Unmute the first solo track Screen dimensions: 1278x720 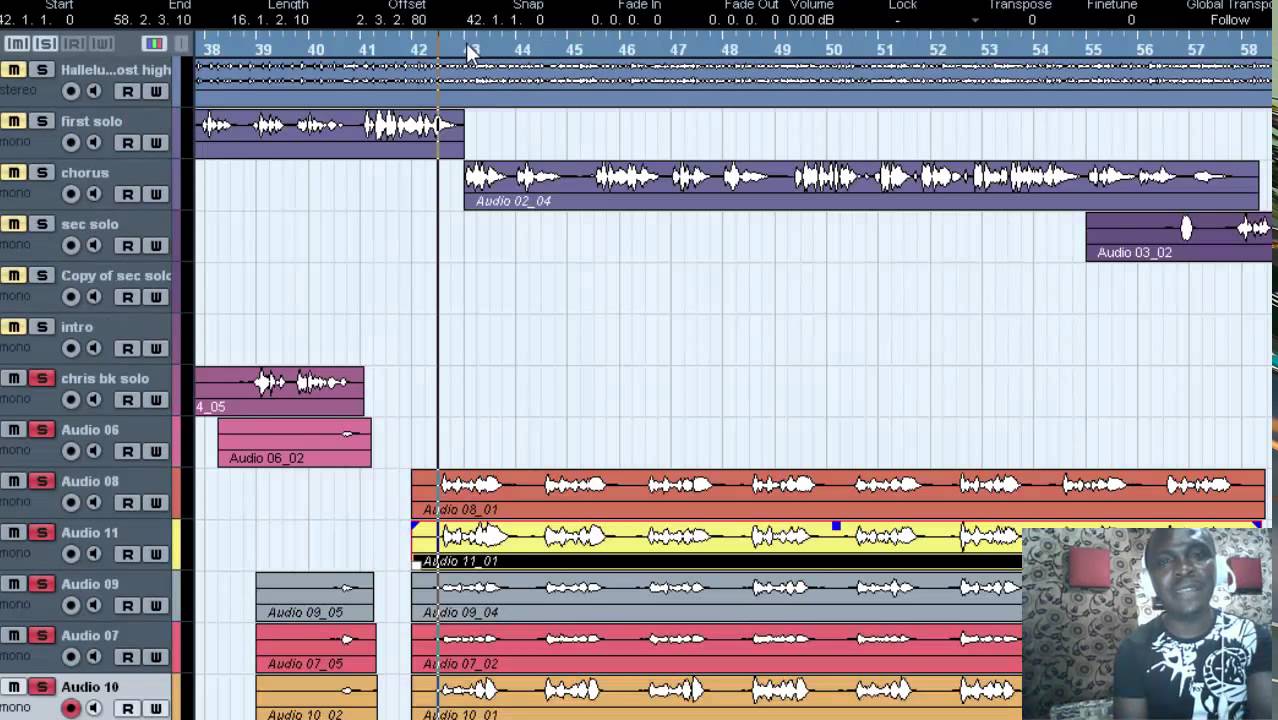(14, 121)
